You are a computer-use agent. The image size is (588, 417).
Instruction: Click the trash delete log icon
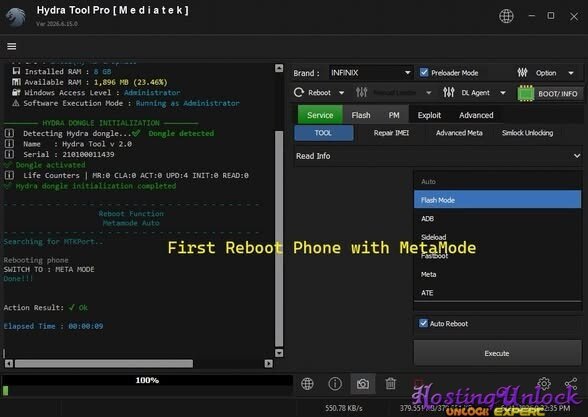[390, 384]
